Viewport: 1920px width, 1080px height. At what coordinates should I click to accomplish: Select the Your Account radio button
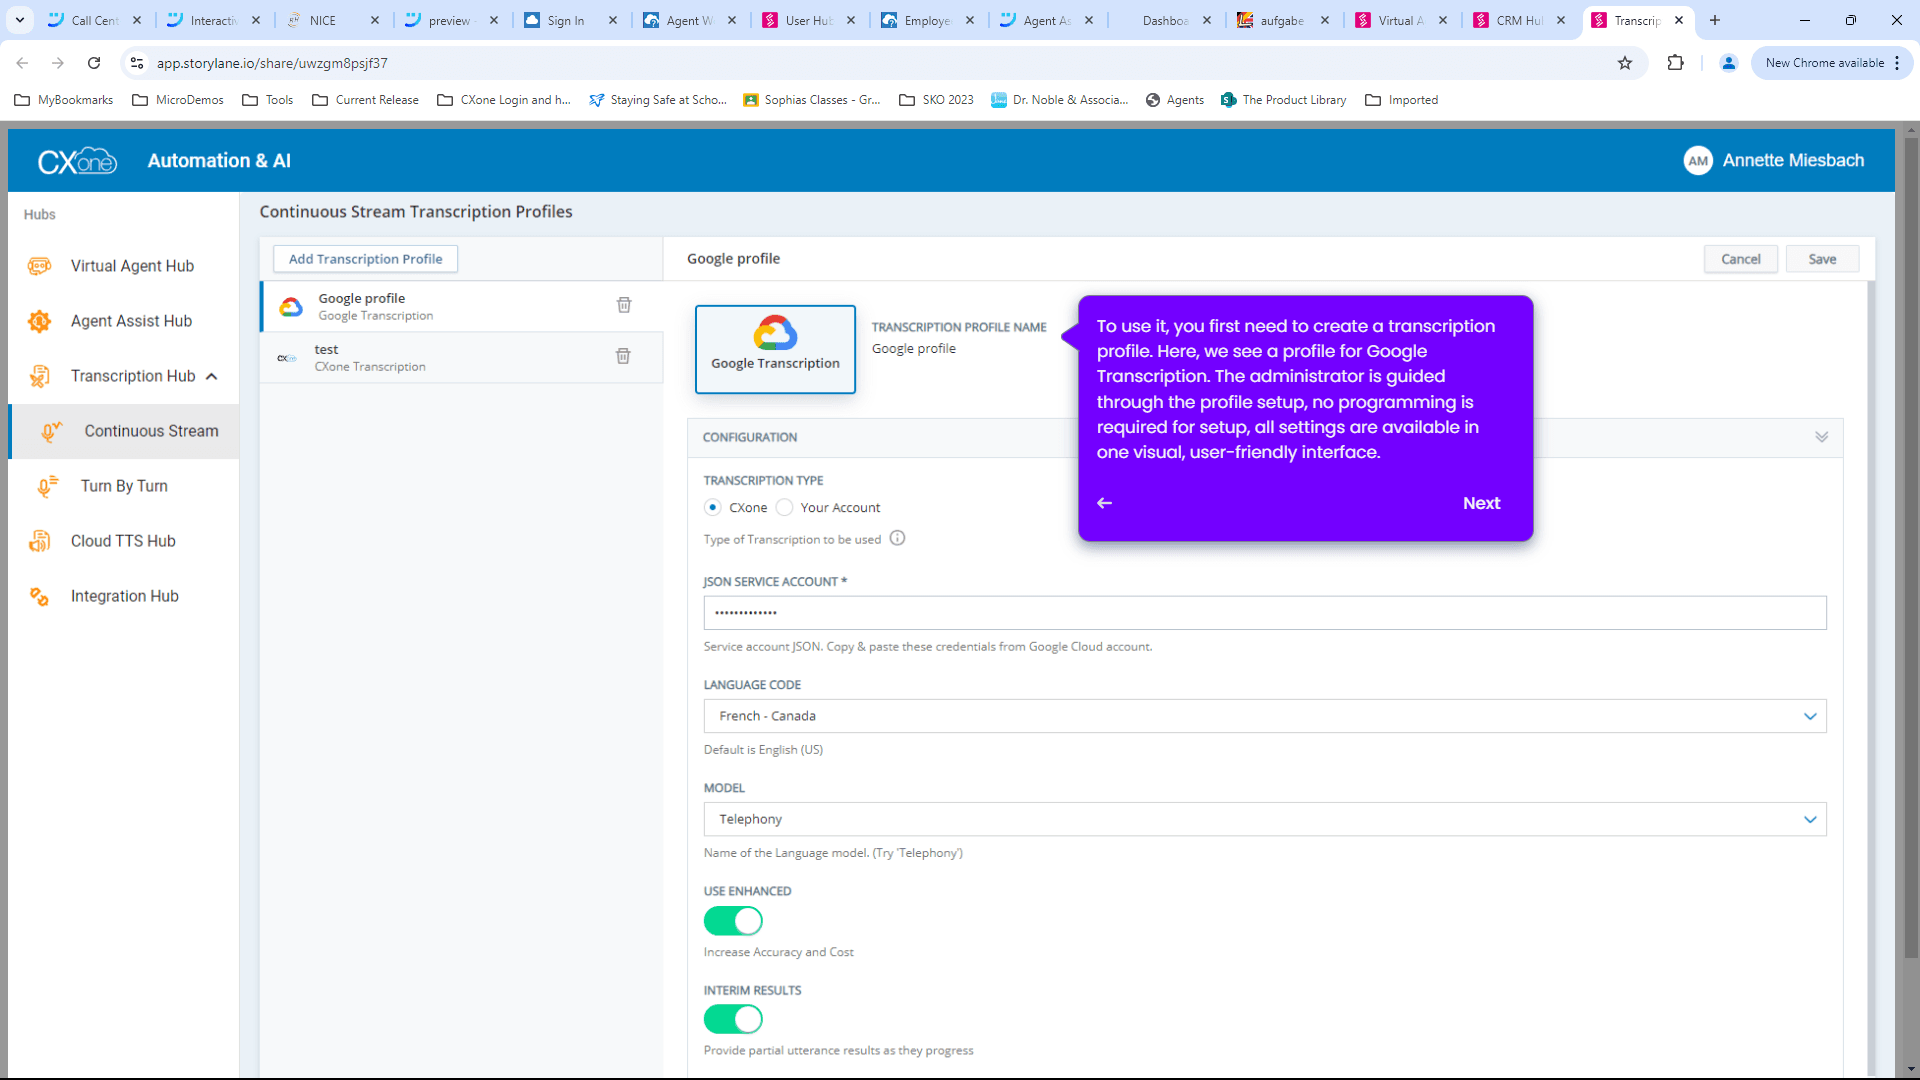coord(786,507)
